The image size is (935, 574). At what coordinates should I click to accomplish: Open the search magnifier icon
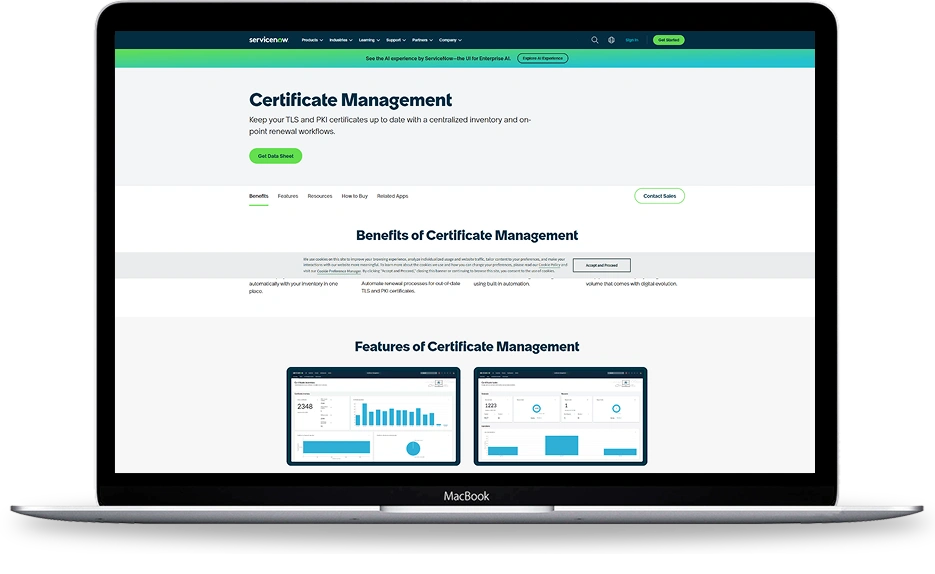pos(595,40)
